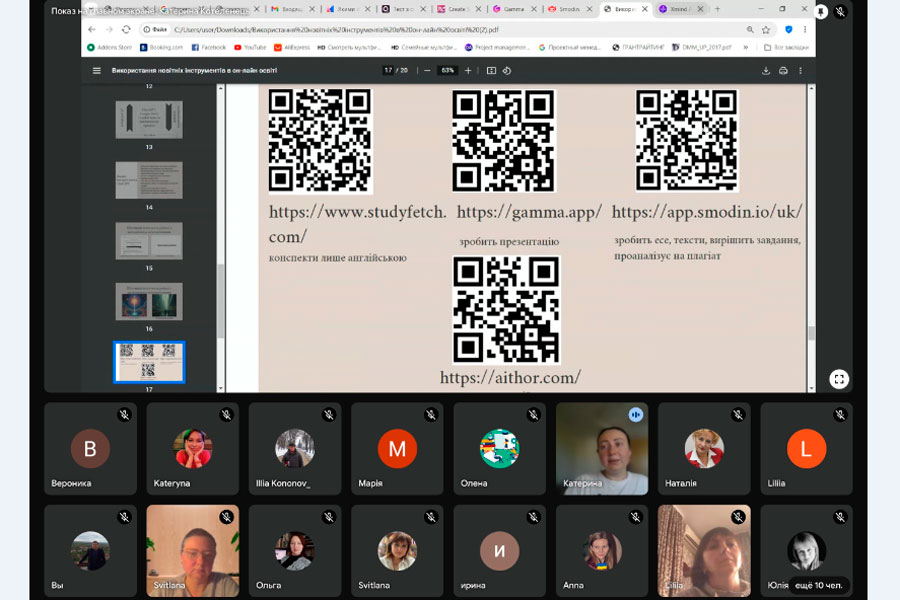Rotate the PDF counterclockwise
This screenshot has height=600, width=900.
[507, 71]
